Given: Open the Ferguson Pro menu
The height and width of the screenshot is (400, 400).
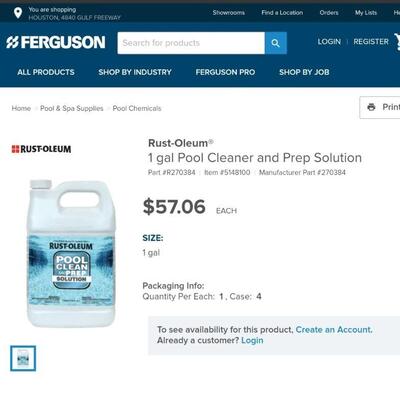Looking at the screenshot, I should (x=225, y=72).
